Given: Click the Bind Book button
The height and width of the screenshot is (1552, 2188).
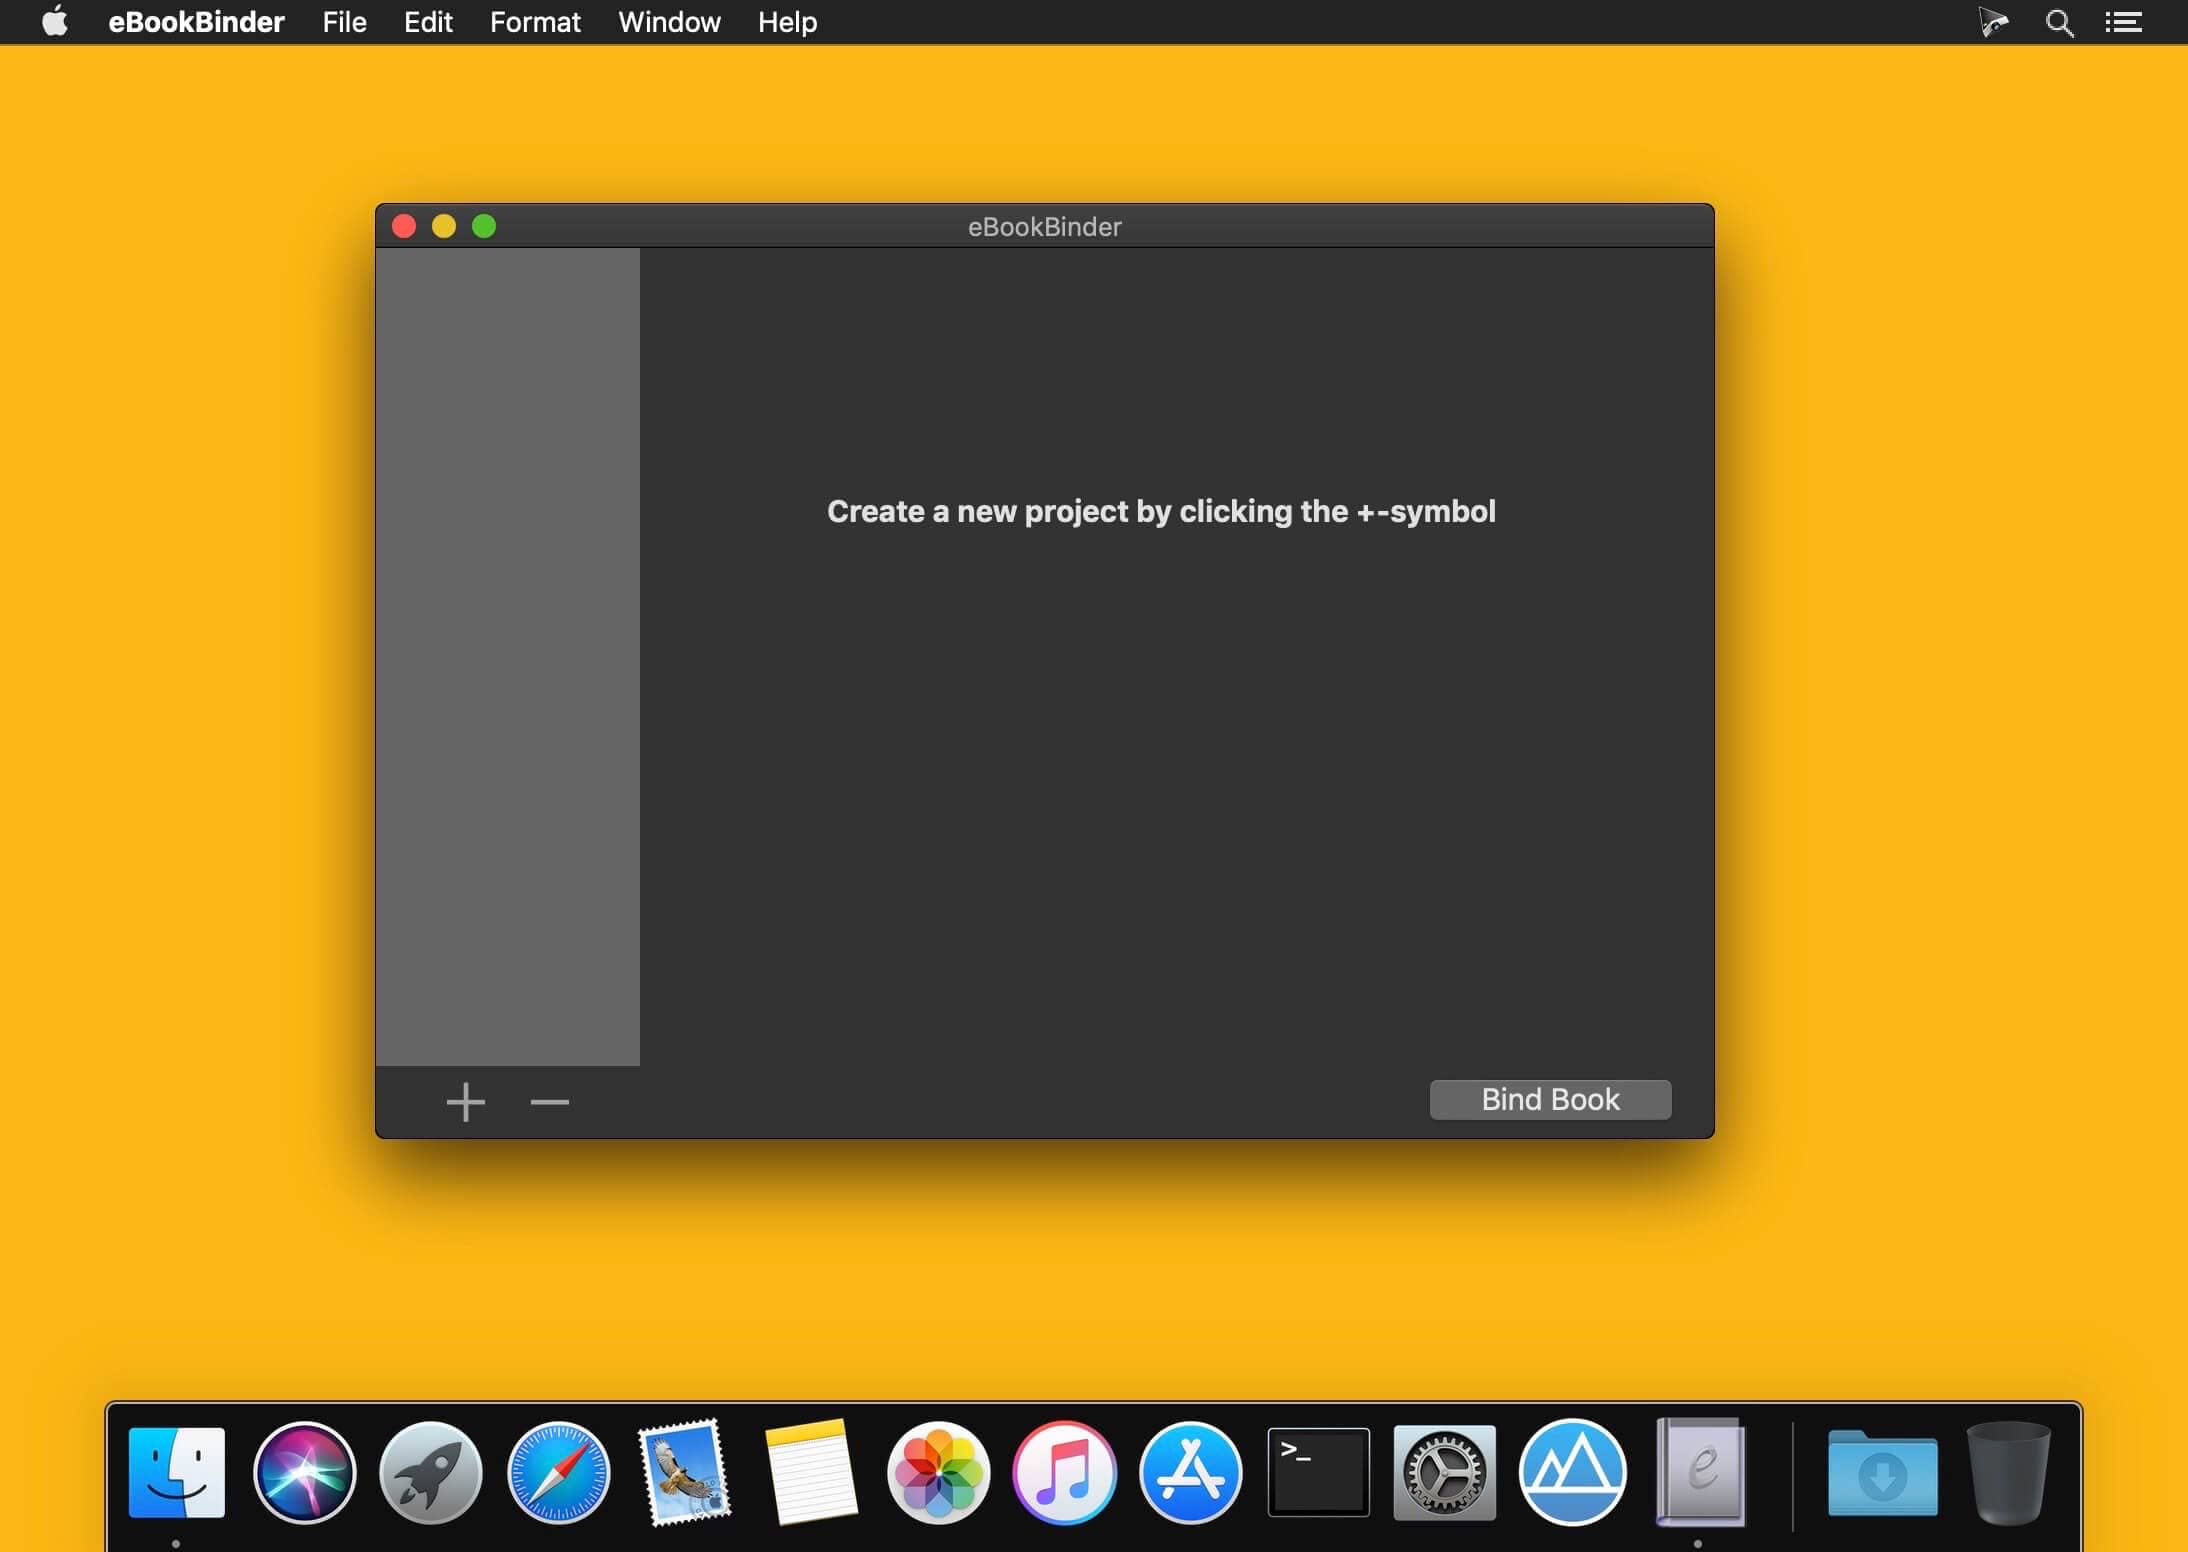Looking at the screenshot, I should pos(1550,1098).
